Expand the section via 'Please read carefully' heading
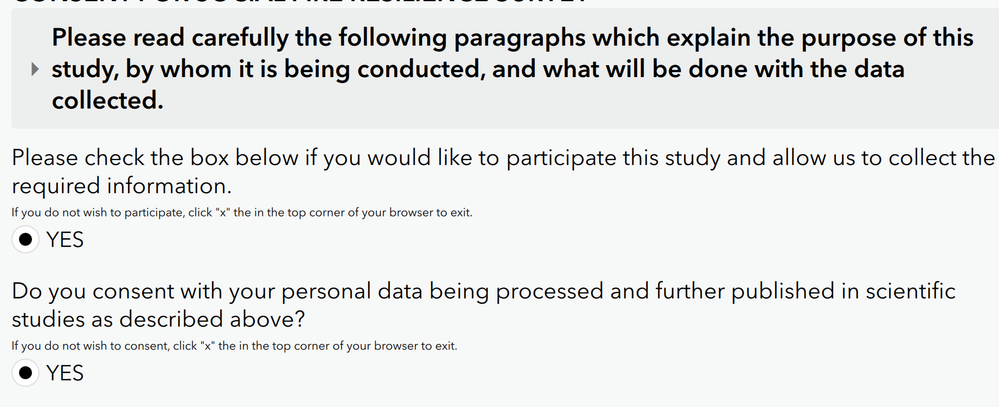Screen dimensions: 999x407 coord(300,39)
